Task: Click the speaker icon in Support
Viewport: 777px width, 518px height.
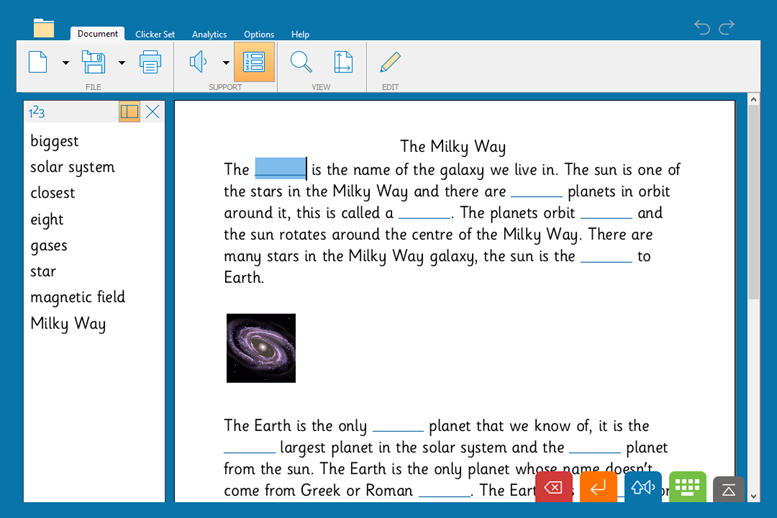Action: 198,62
